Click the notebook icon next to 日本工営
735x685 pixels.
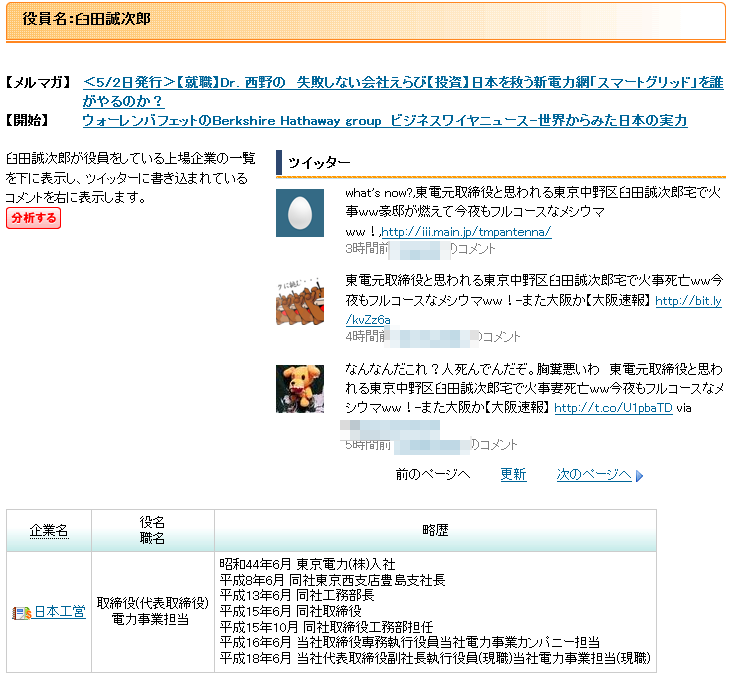(22, 612)
